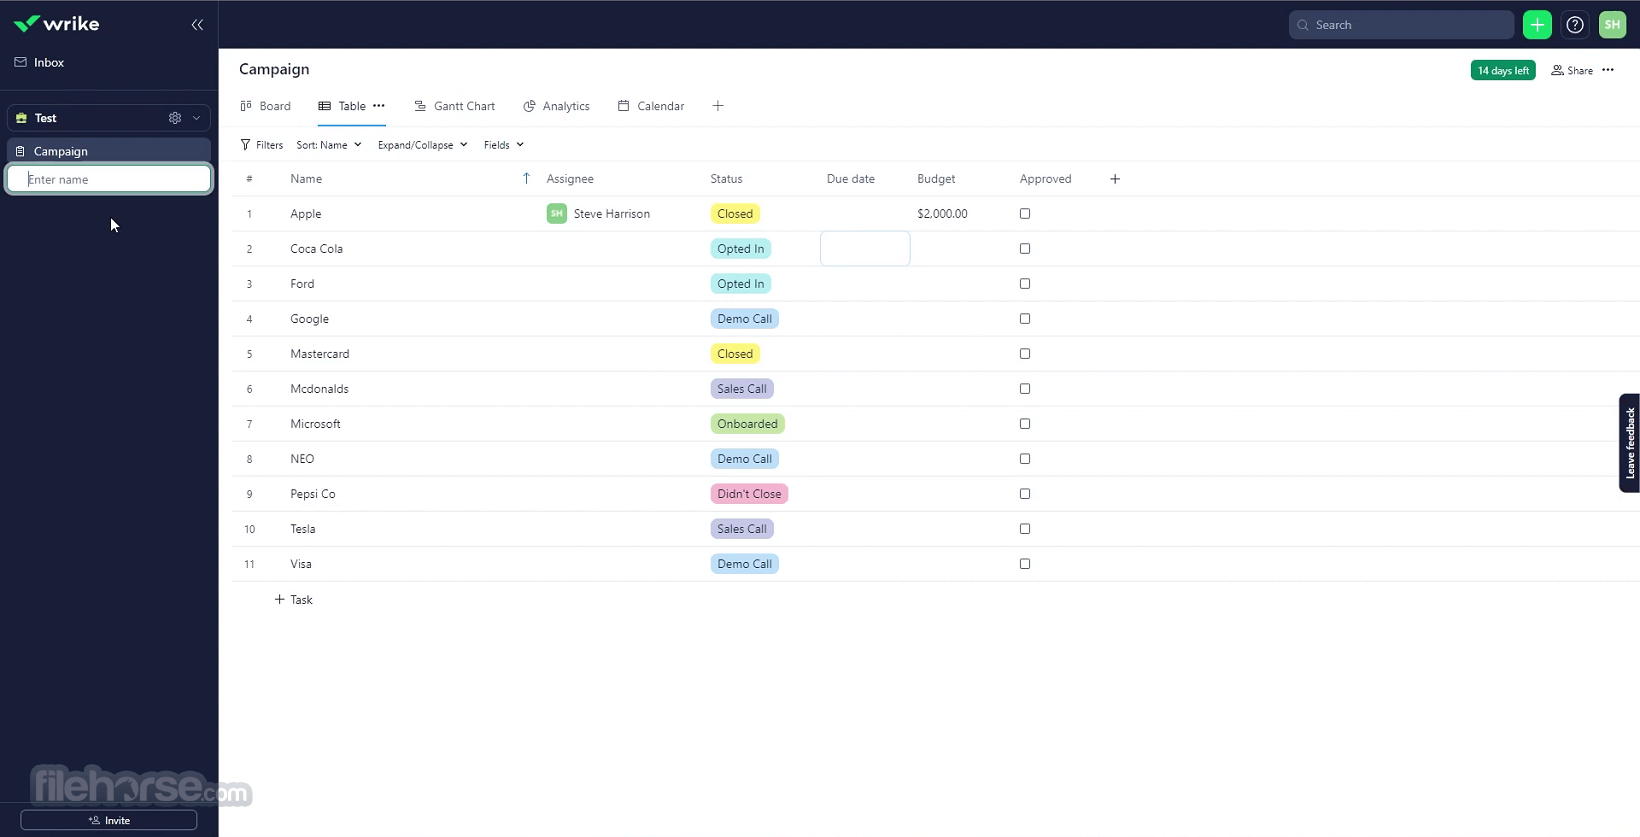Click the Coca Cola due date cell
The image size is (1640, 837).
pos(865,249)
